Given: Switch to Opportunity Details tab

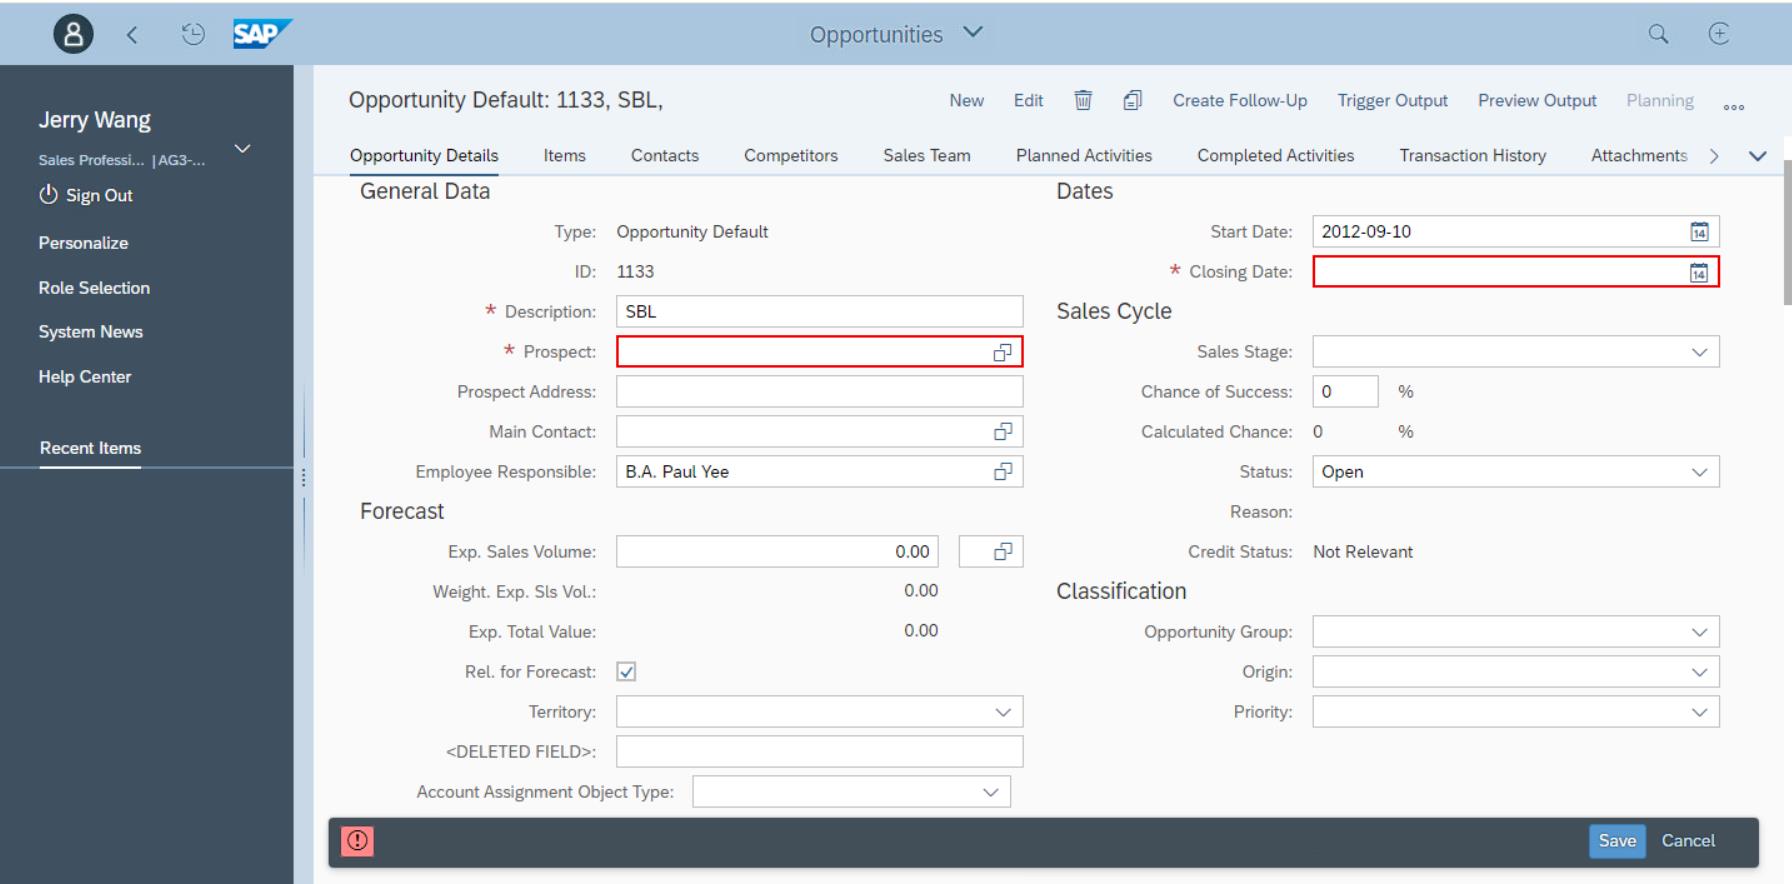Looking at the screenshot, I should pos(424,156).
